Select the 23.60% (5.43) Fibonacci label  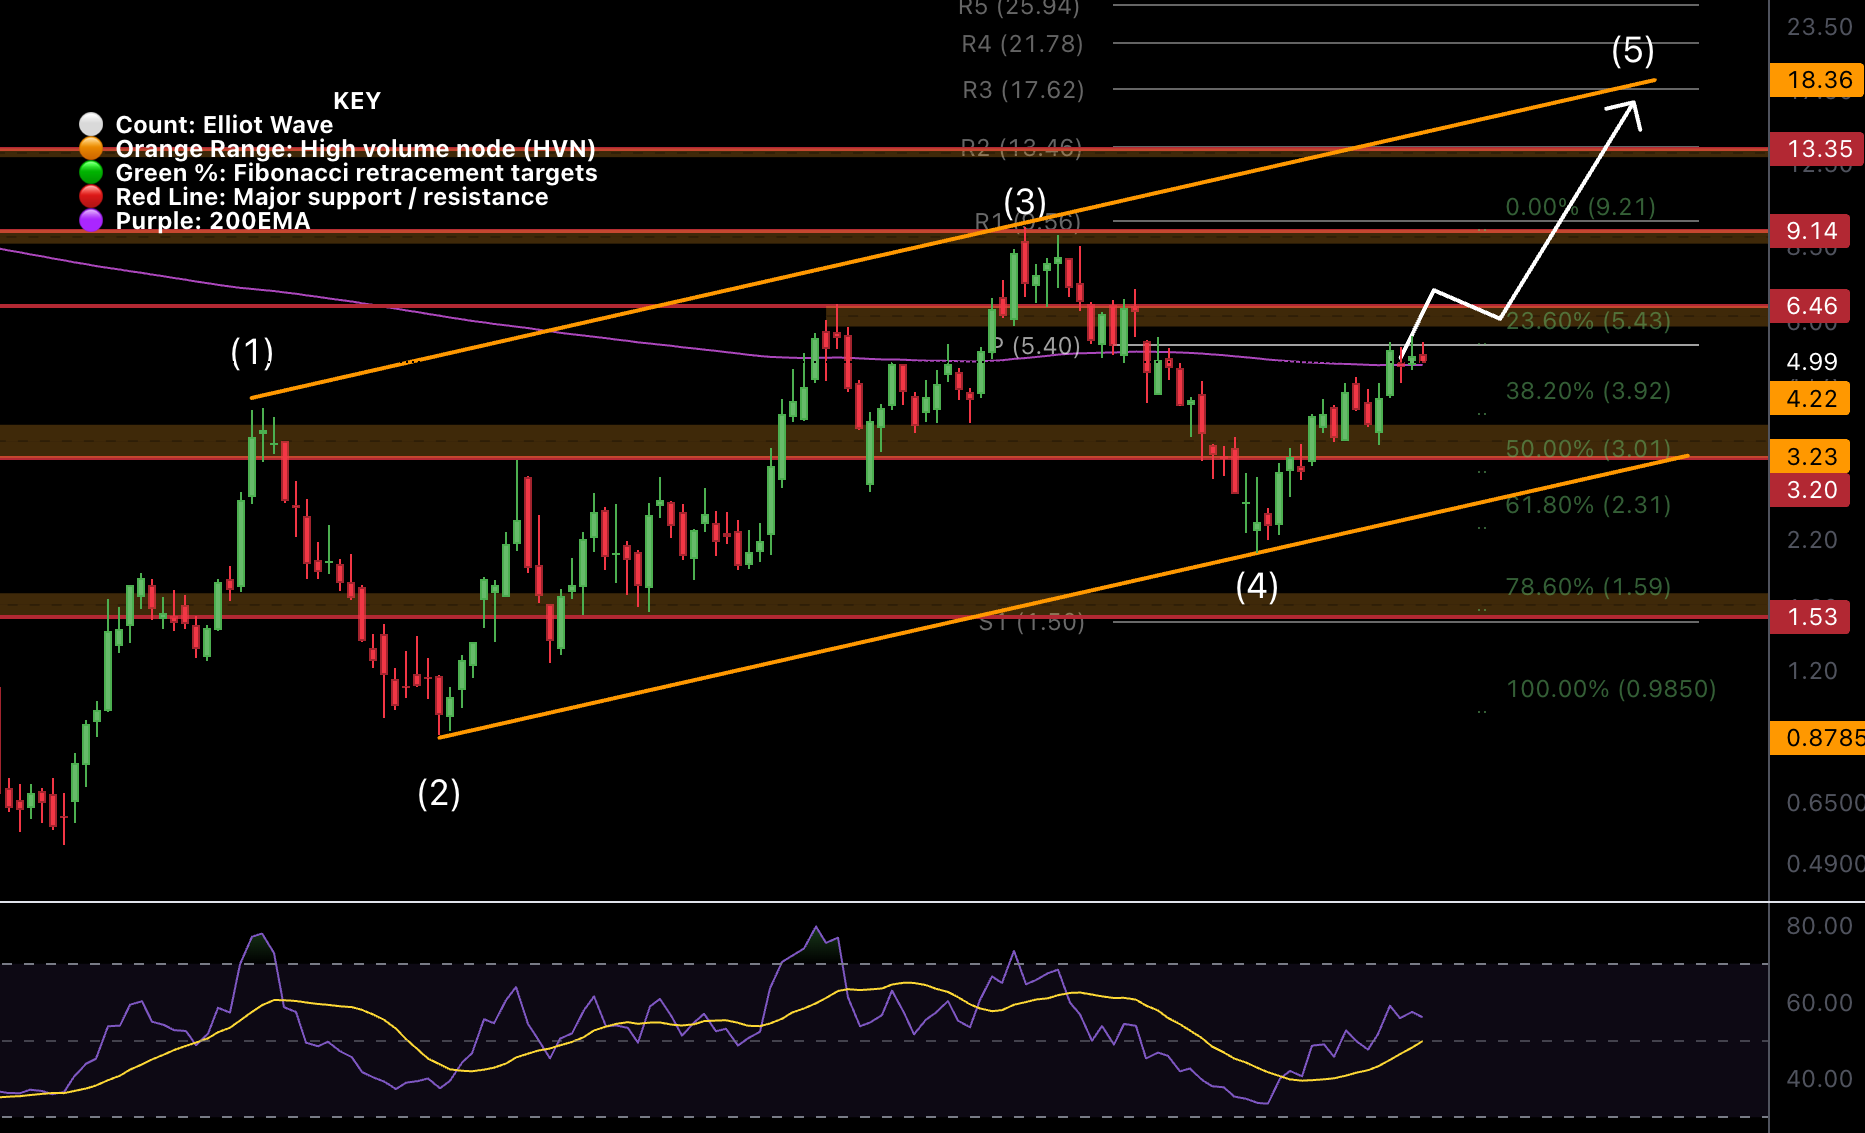1588,321
